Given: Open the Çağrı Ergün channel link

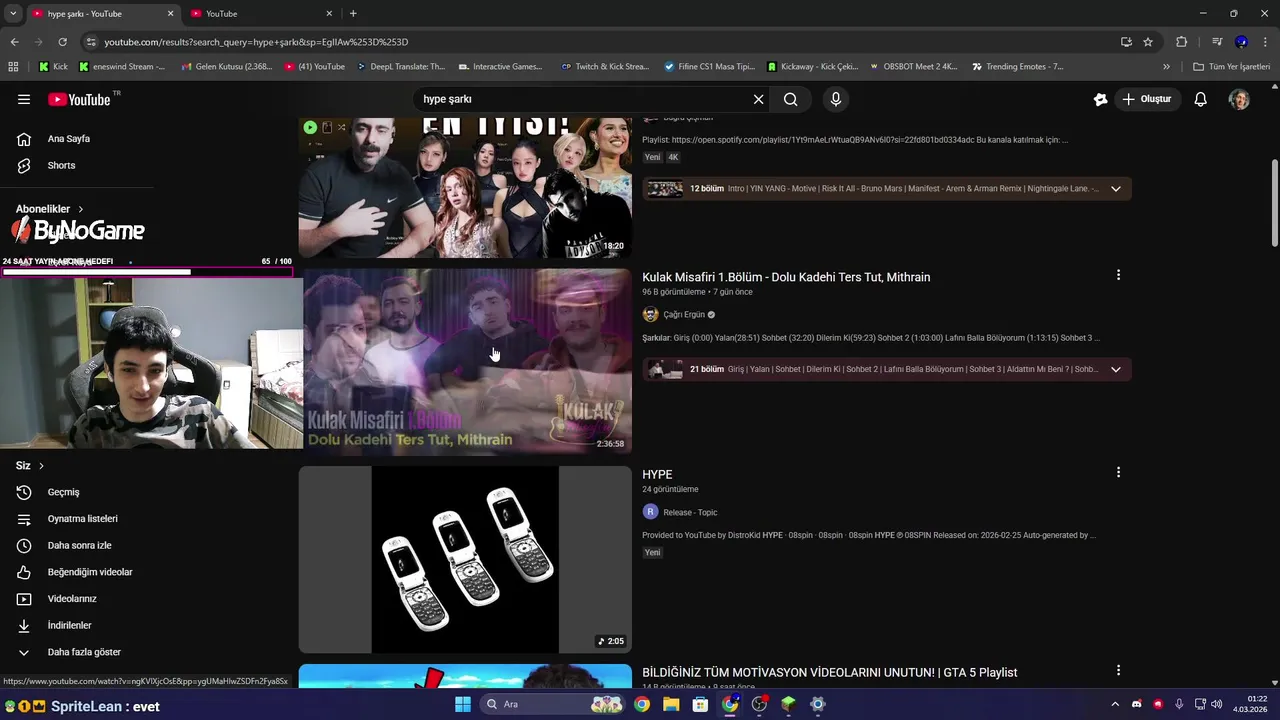Looking at the screenshot, I should tap(683, 315).
